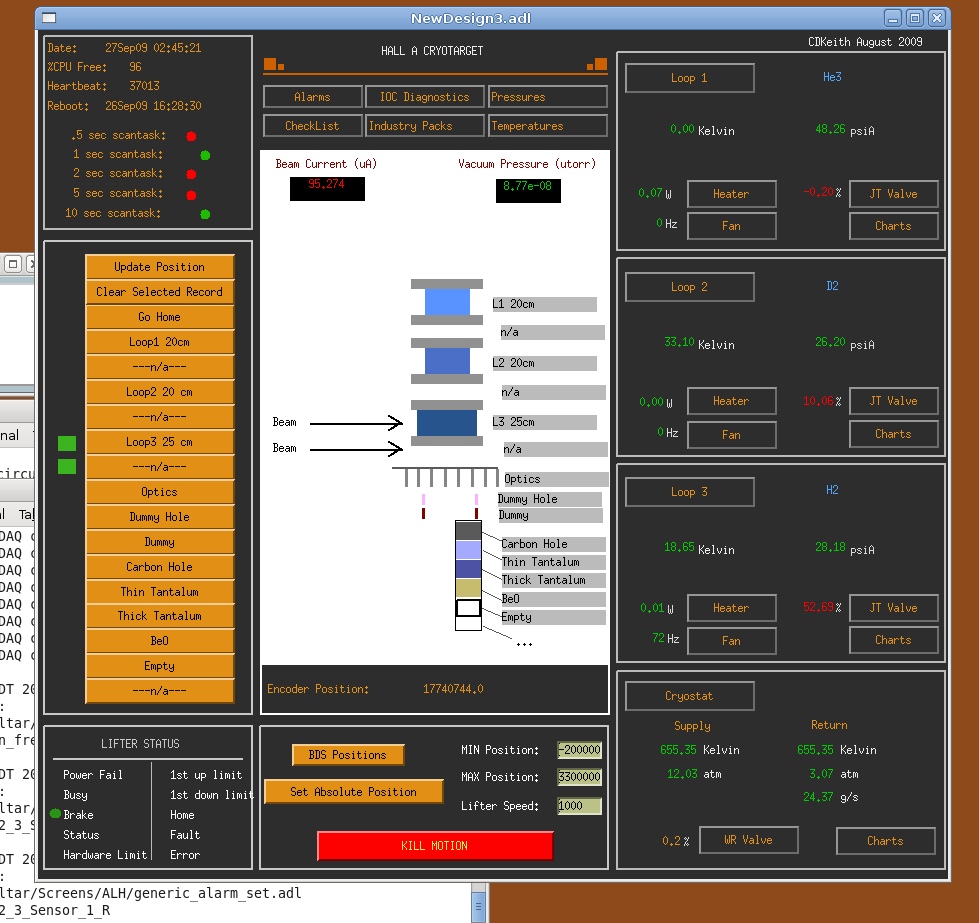Click the Beam Current readout 95.274
The height and width of the screenshot is (923, 979).
tap(327, 189)
